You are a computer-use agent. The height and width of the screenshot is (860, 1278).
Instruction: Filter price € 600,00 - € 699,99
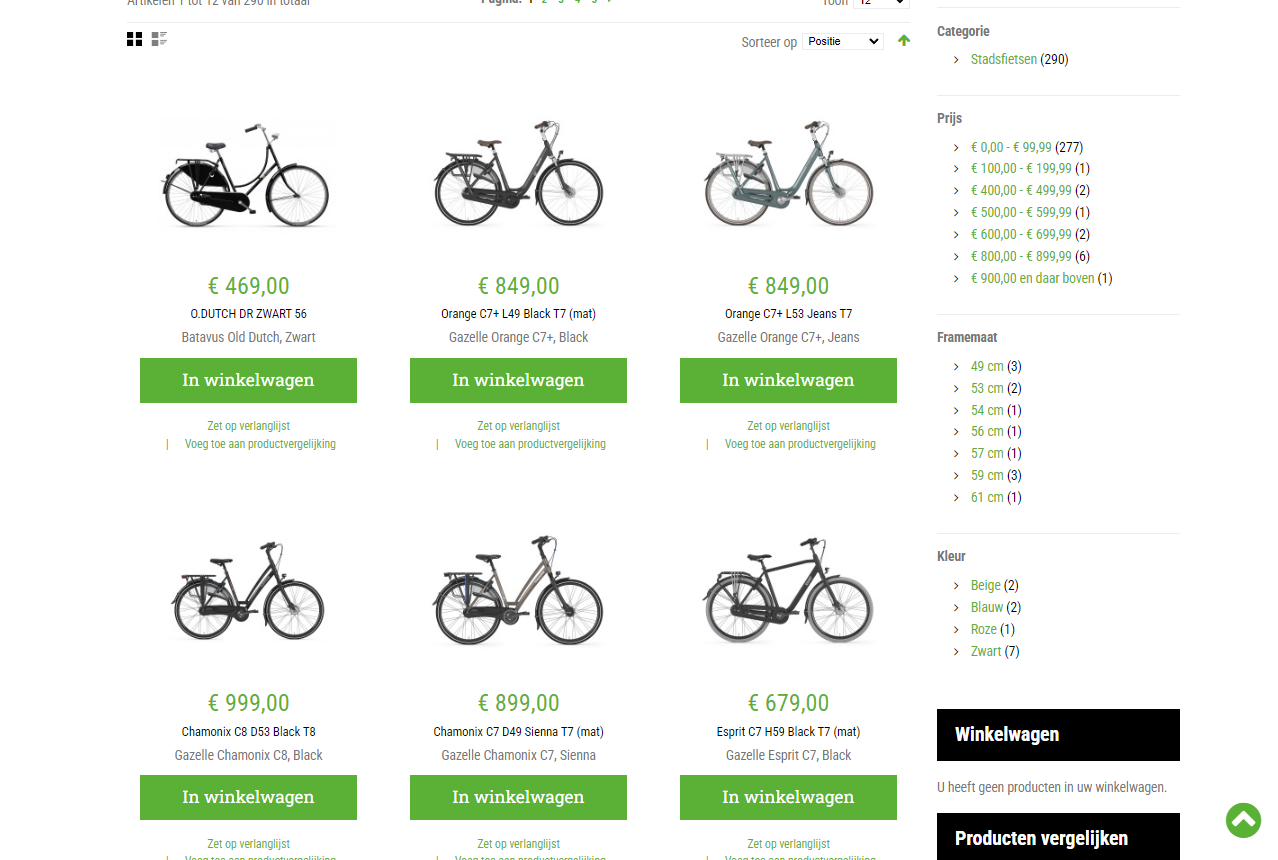point(1021,235)
